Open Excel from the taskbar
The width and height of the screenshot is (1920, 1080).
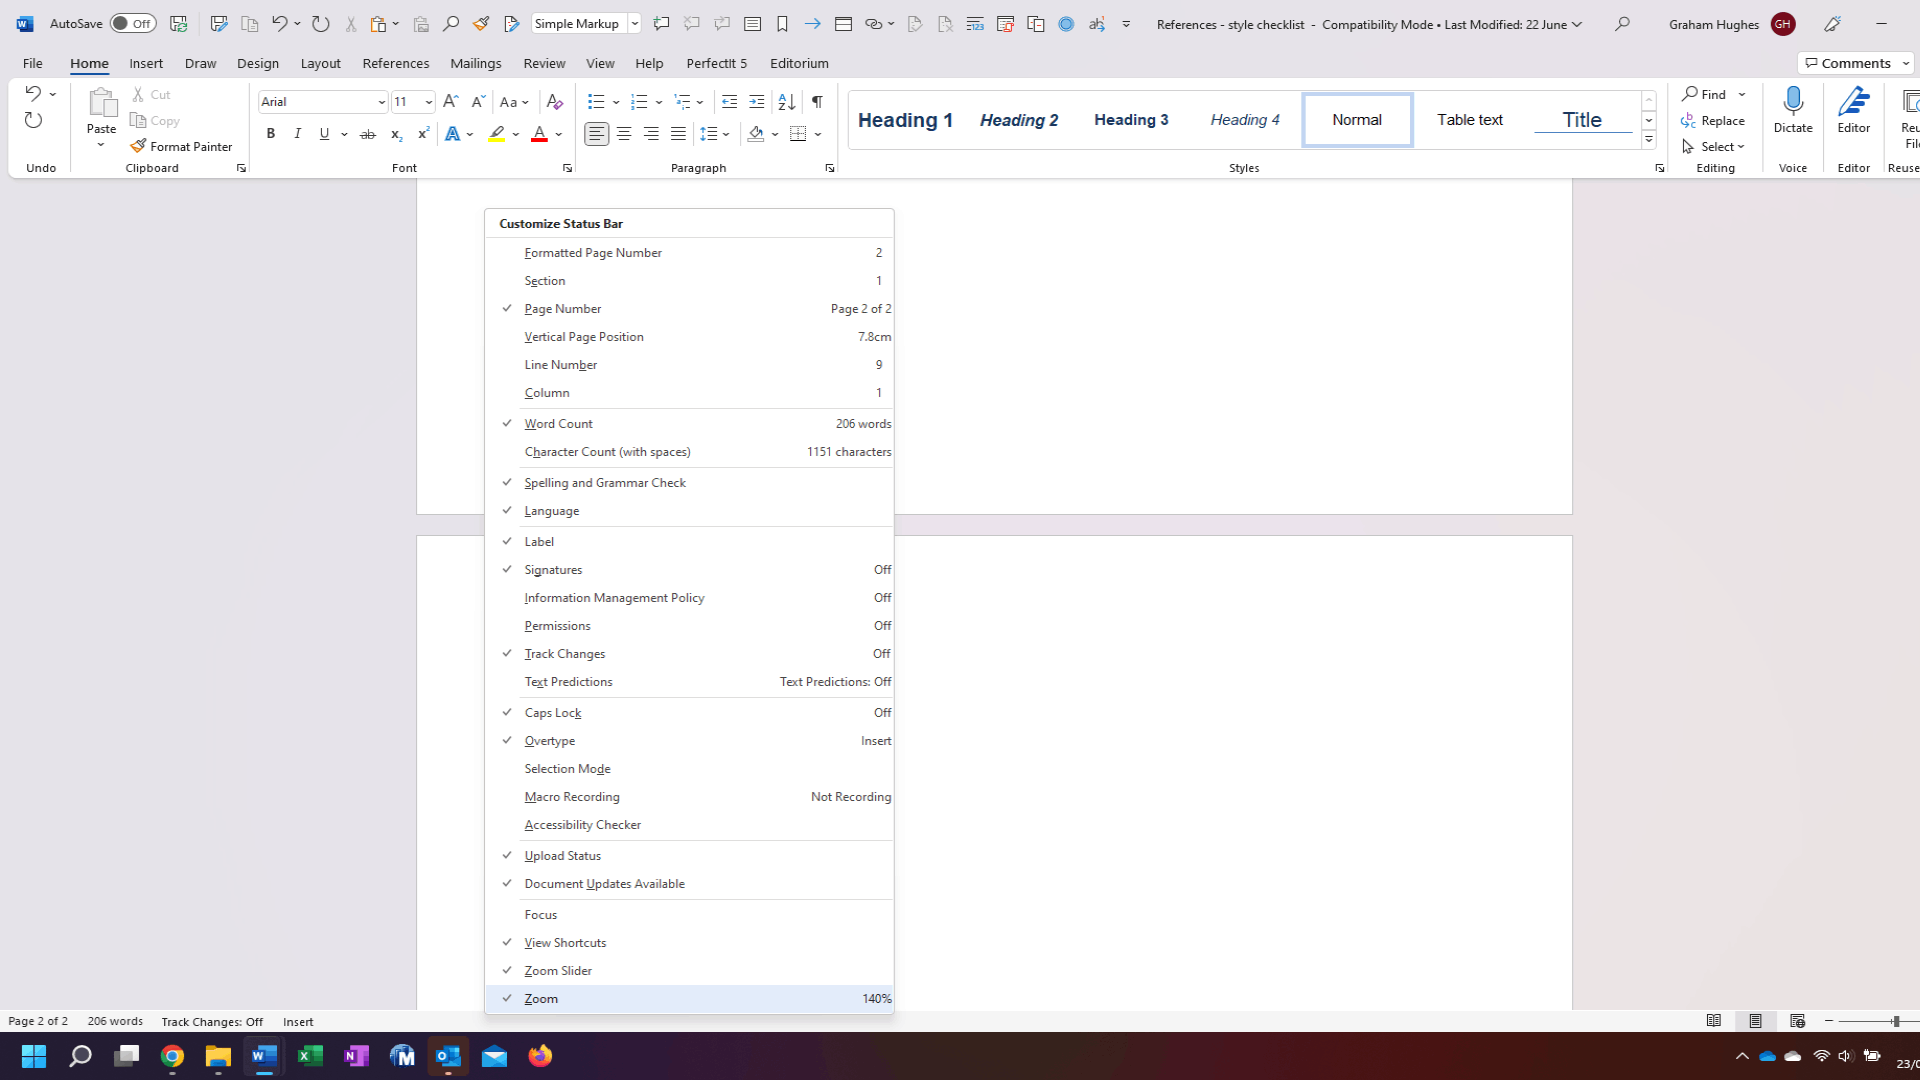310,1056
